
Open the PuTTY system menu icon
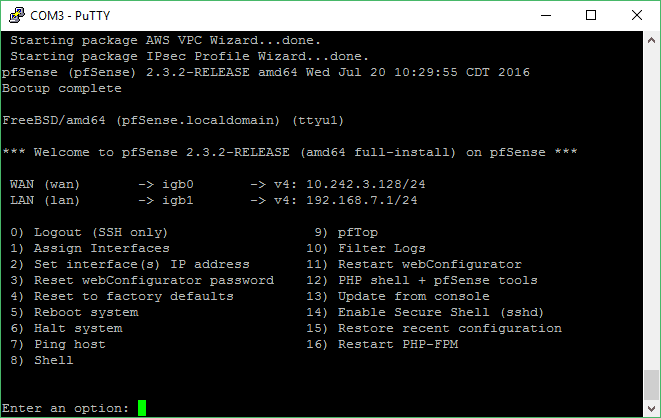click(17, 16)
